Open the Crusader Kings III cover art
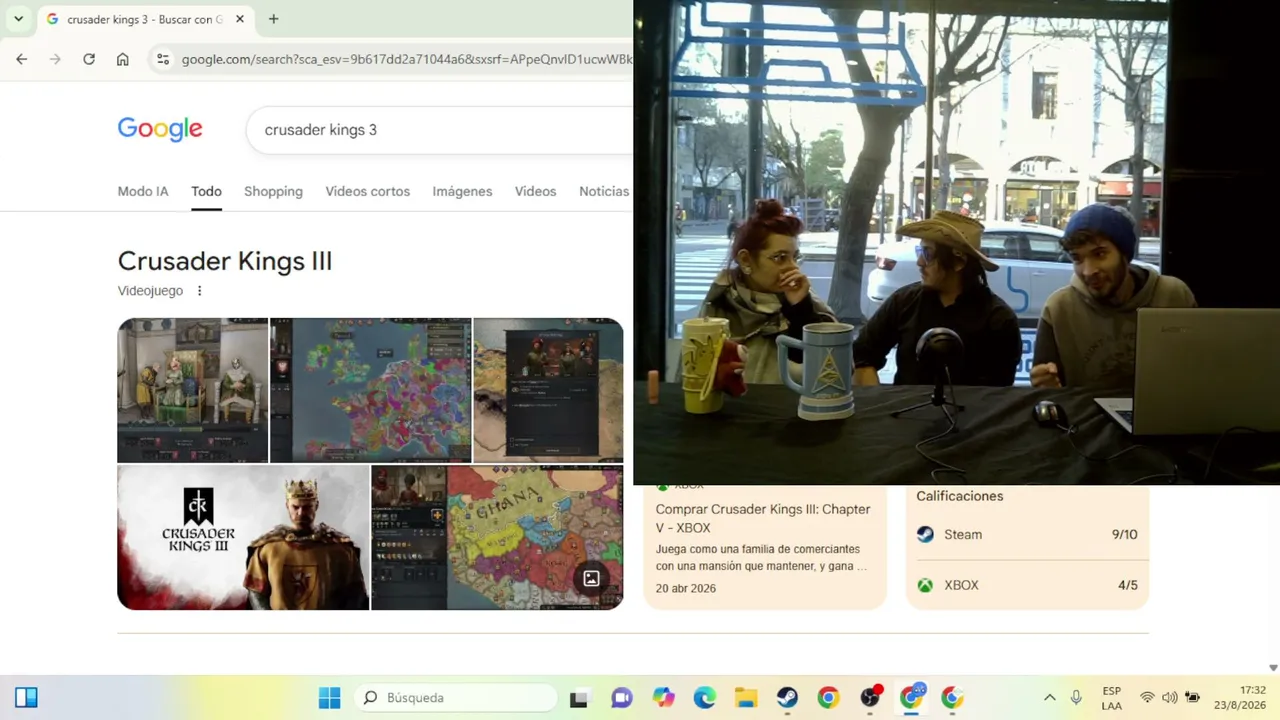 click(x=243, y=537)
